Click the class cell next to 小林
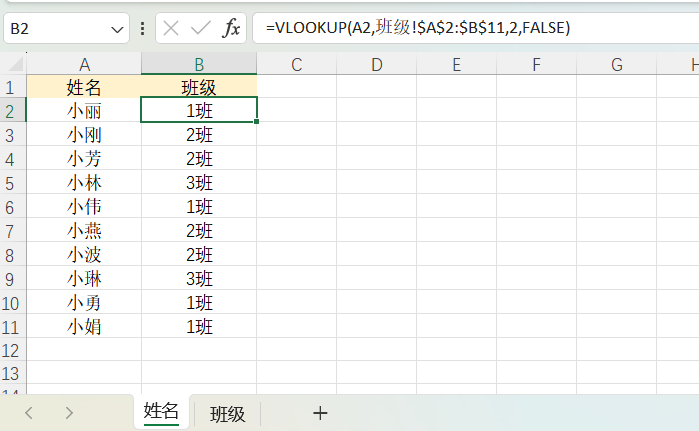The height and width of the screenshot is (431, 699). tap(199, 183)
